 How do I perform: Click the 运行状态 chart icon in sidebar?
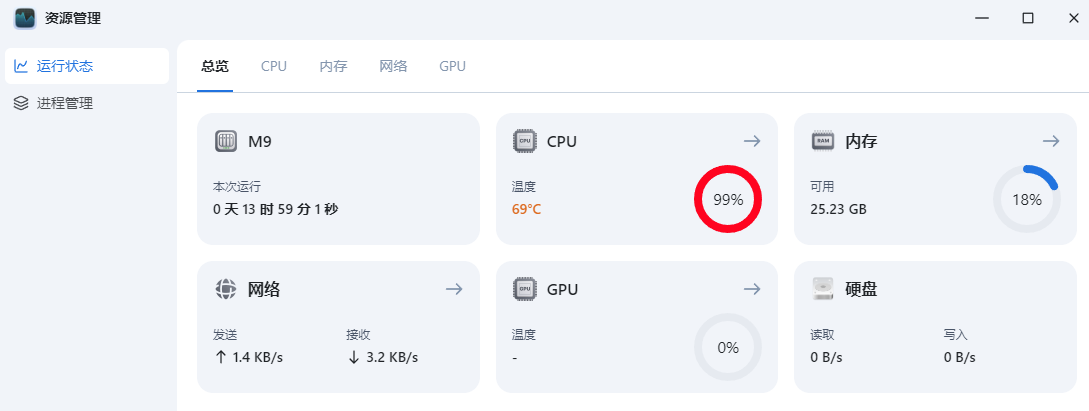(21, 66)
